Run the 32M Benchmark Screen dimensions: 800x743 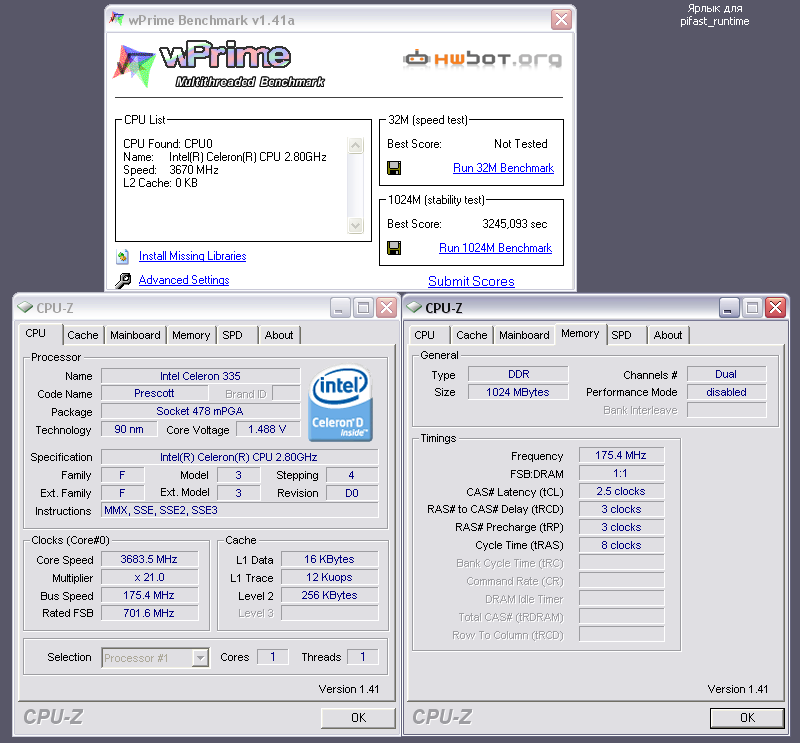point(503,168)
